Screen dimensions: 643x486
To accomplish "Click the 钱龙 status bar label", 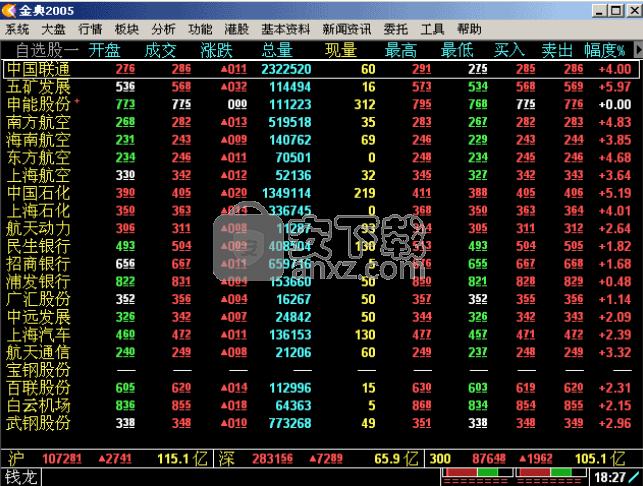I will tap(21, 477).
